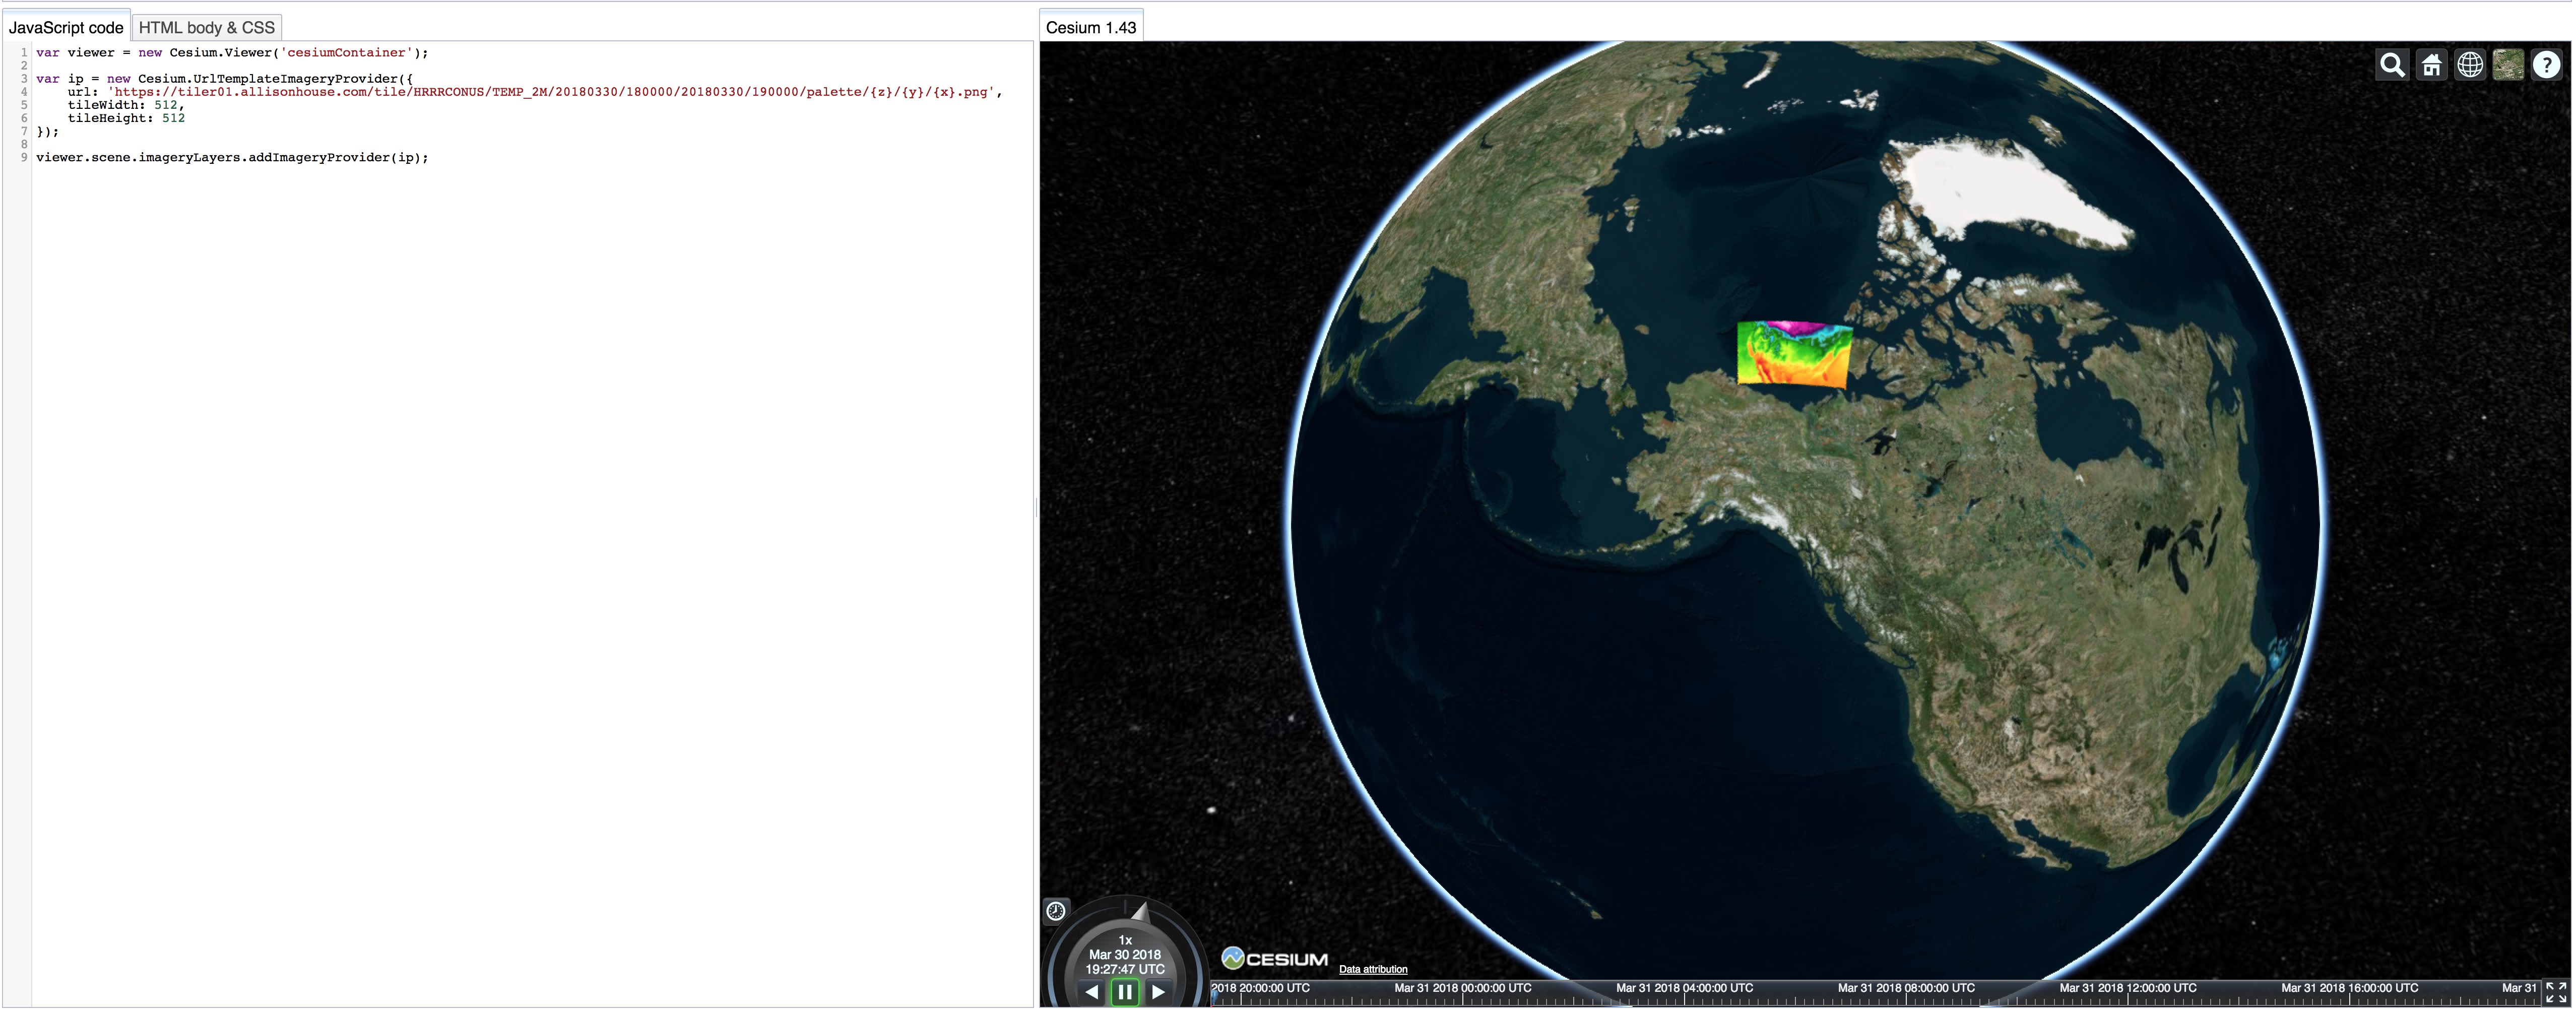The image size is (2576, 1010).
Task: Open the HTML body & CSS tab
Action: click(206, 27)
